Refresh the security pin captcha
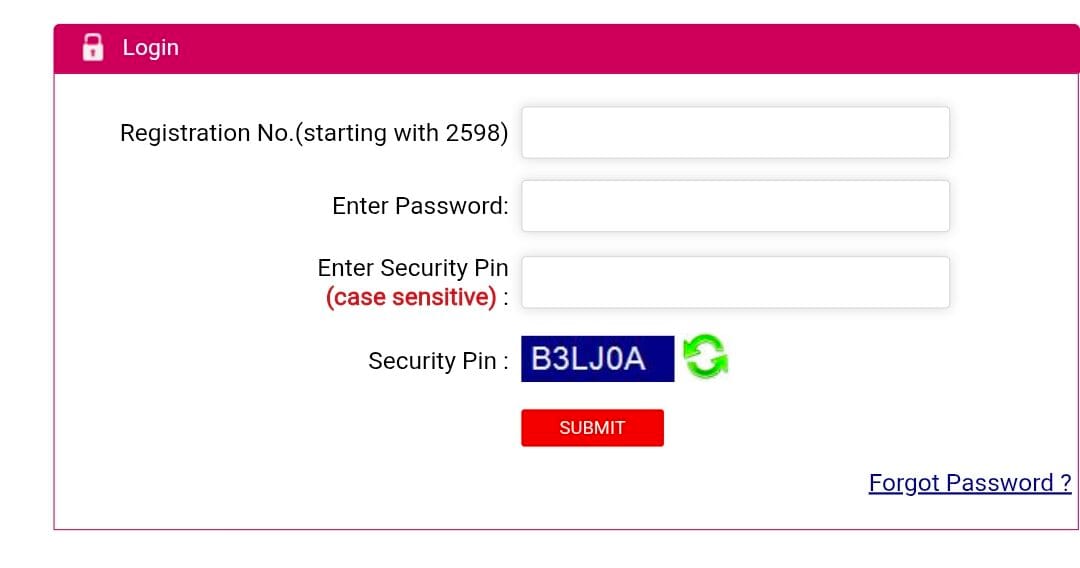This screenshot has width=1080, height=568. tap(705, 358)
